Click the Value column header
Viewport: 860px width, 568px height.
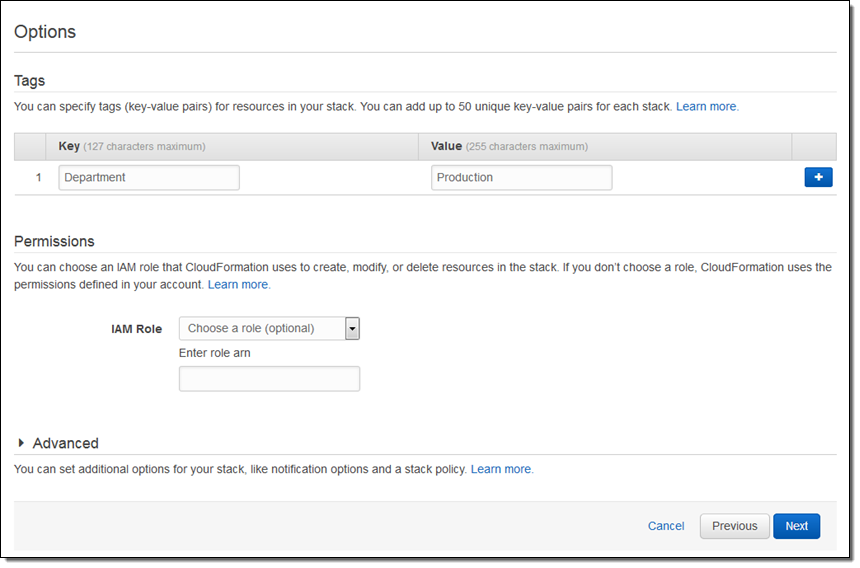click(446, 146)
